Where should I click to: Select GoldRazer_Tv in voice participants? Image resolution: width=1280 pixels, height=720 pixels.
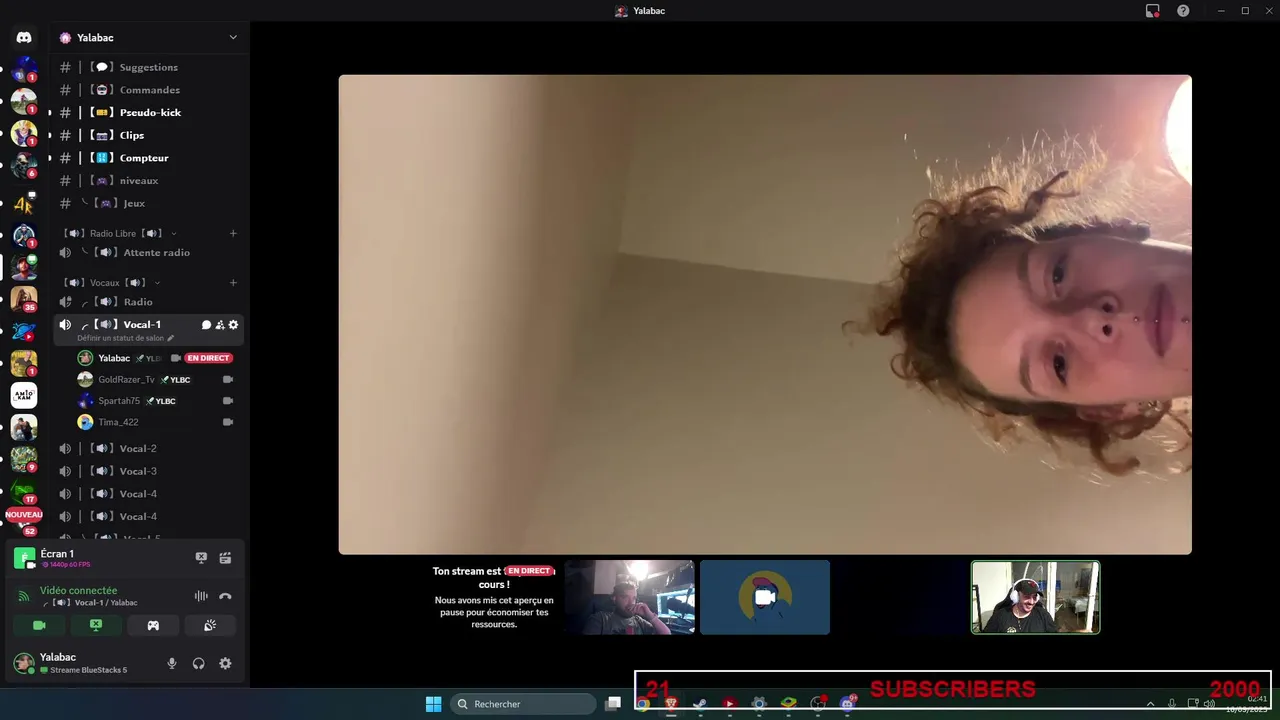155,380
